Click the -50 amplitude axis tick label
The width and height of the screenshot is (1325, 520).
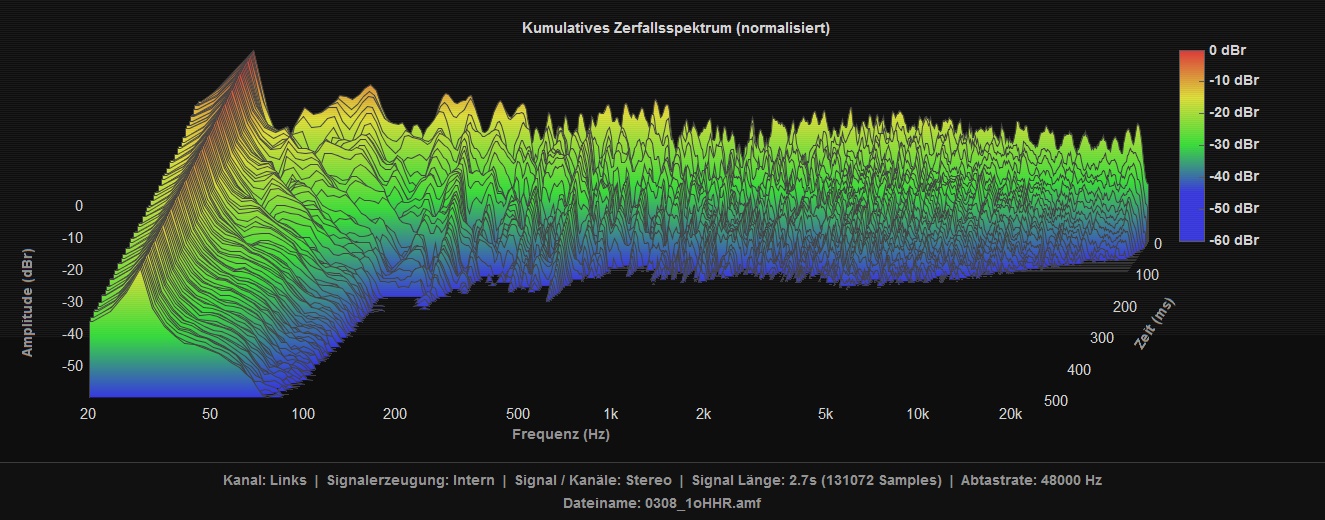[x=73, y=366]
